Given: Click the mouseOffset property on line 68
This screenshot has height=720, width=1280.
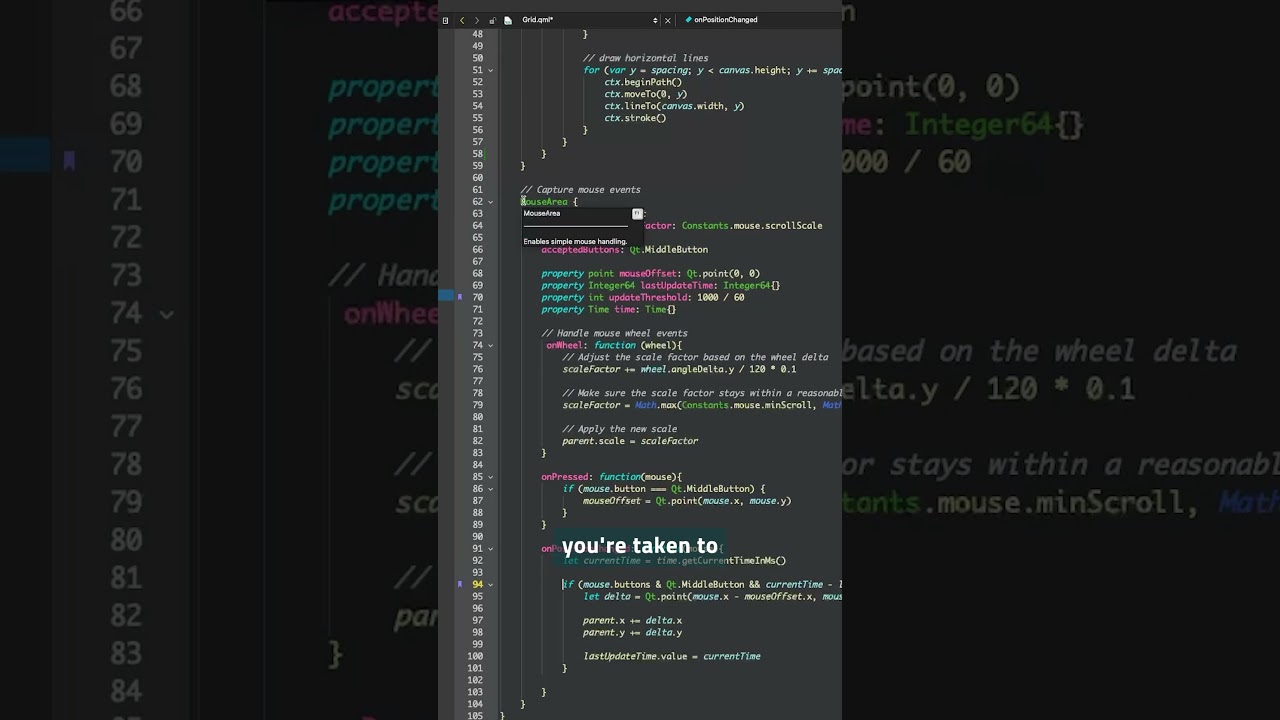Looking at the screenshot, I should (647, 273).
